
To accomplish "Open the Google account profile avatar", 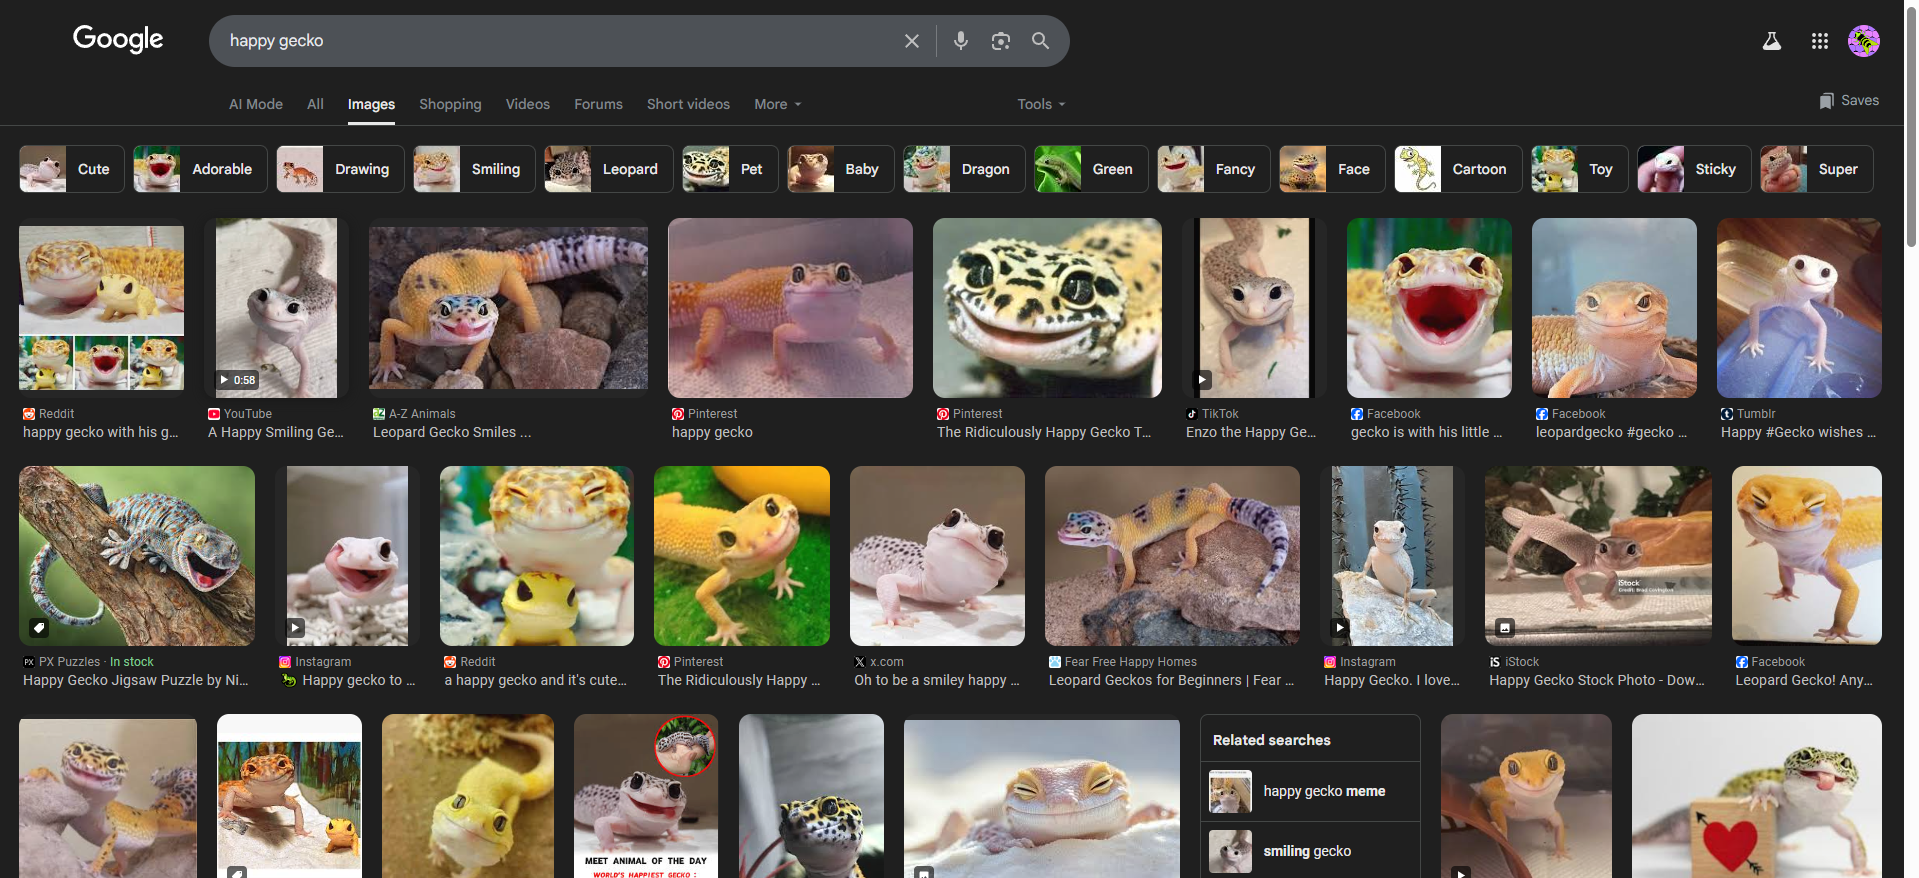I will [1863, 41].
